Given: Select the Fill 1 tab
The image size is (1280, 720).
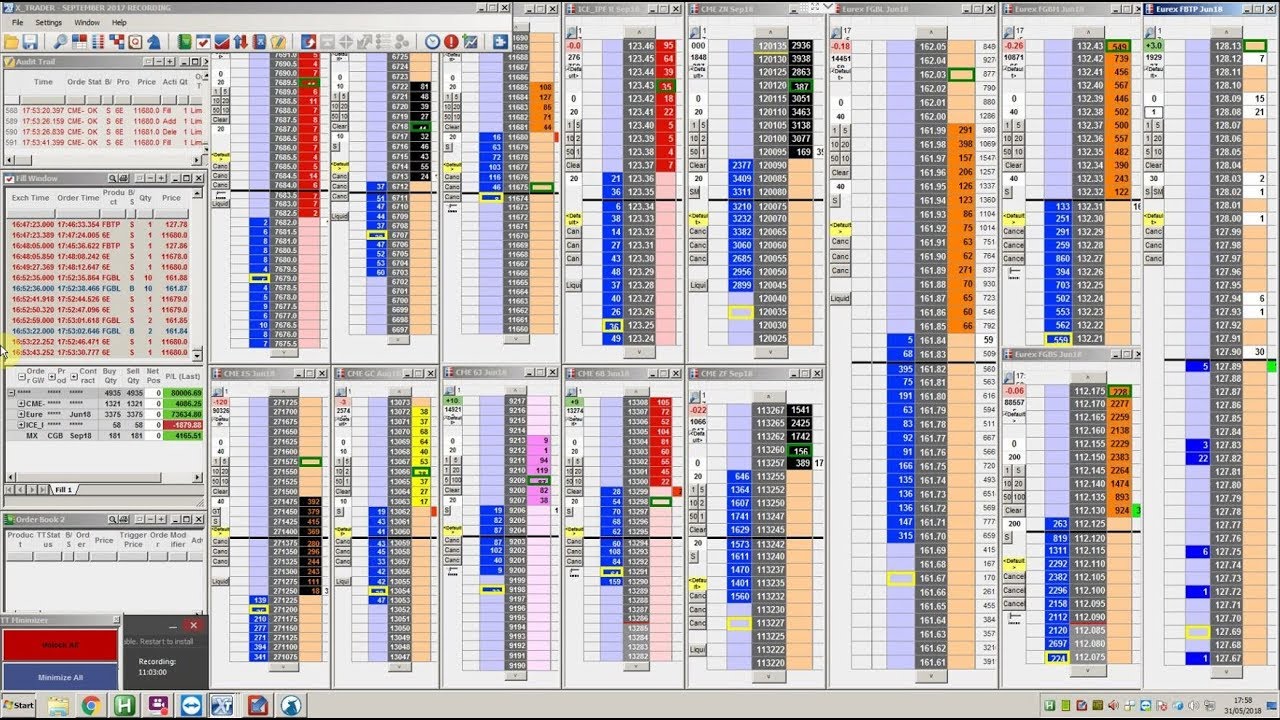Looking at the screenshot, I should [x=64, y=490].
